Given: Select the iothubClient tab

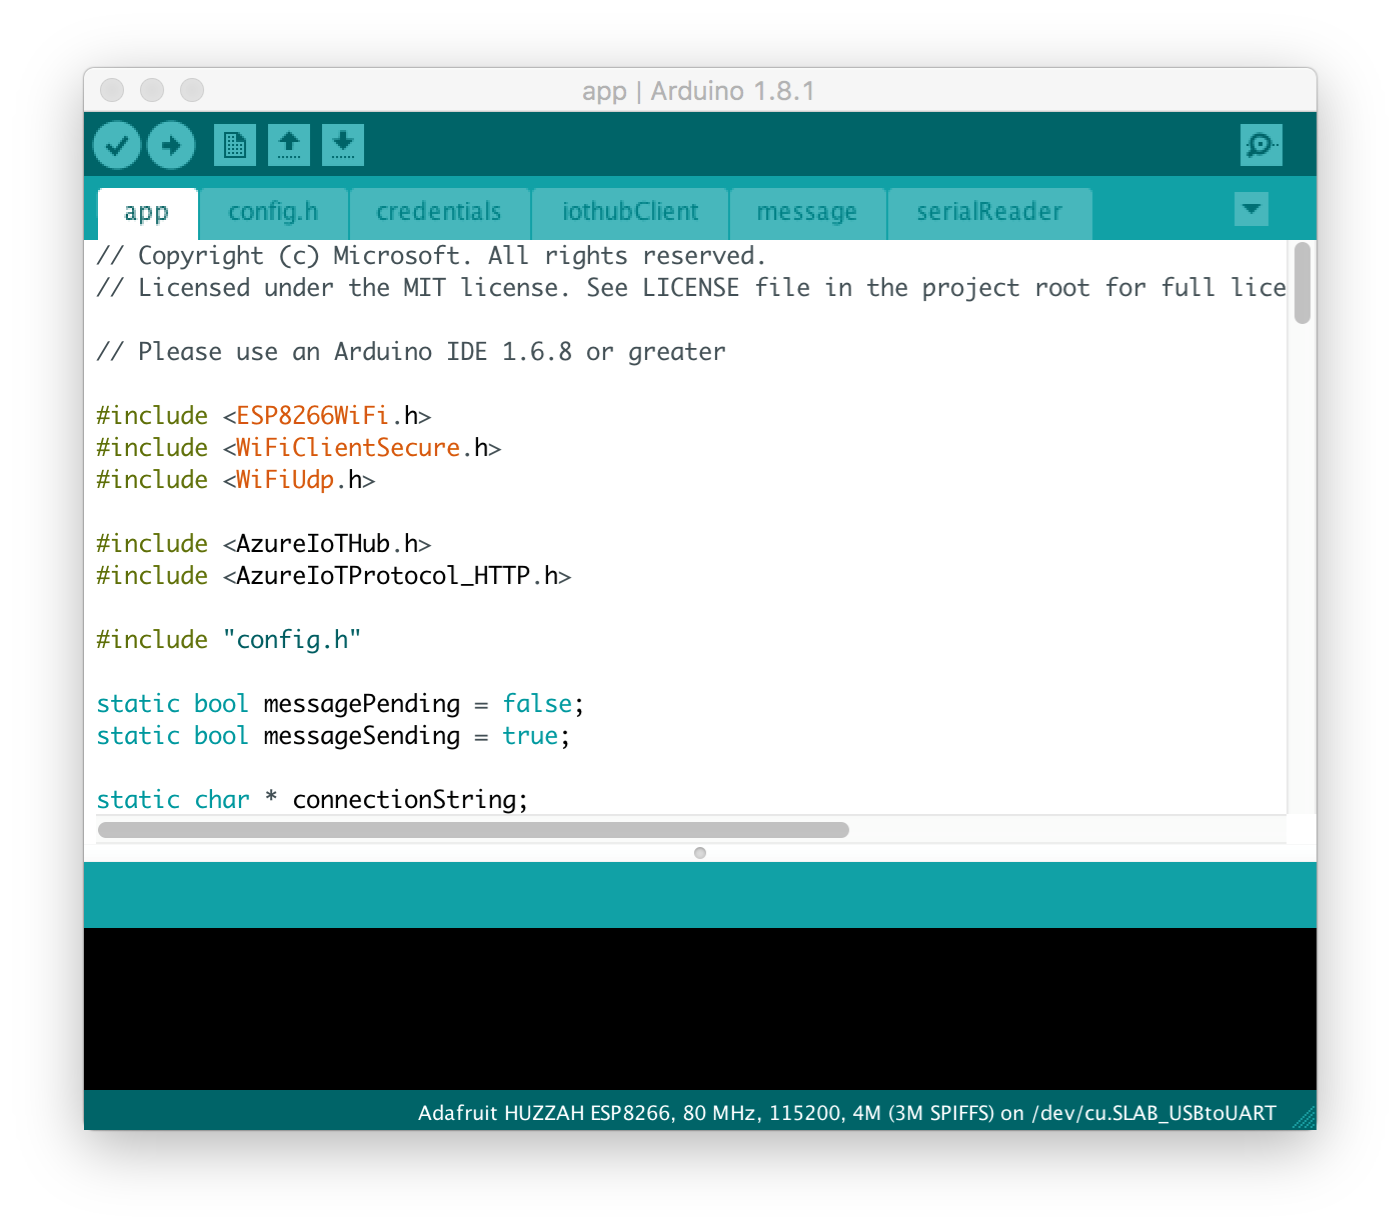Looking at the screenshot, I should pyautogui.click(x=630, y=213).
